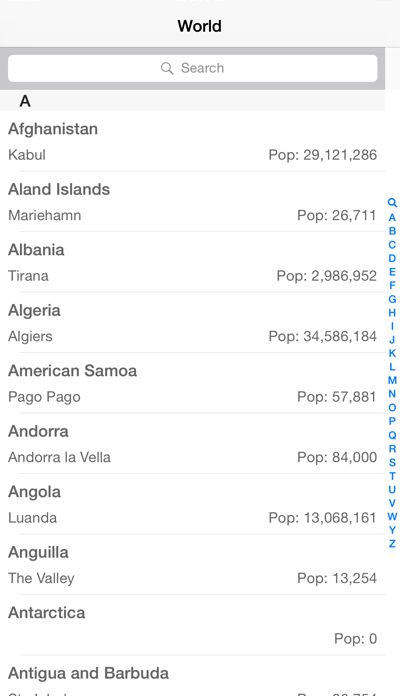400x696 pixels.
Task: Open the Andorra entry
Action: pyautogui.click(x=193, y=443)
